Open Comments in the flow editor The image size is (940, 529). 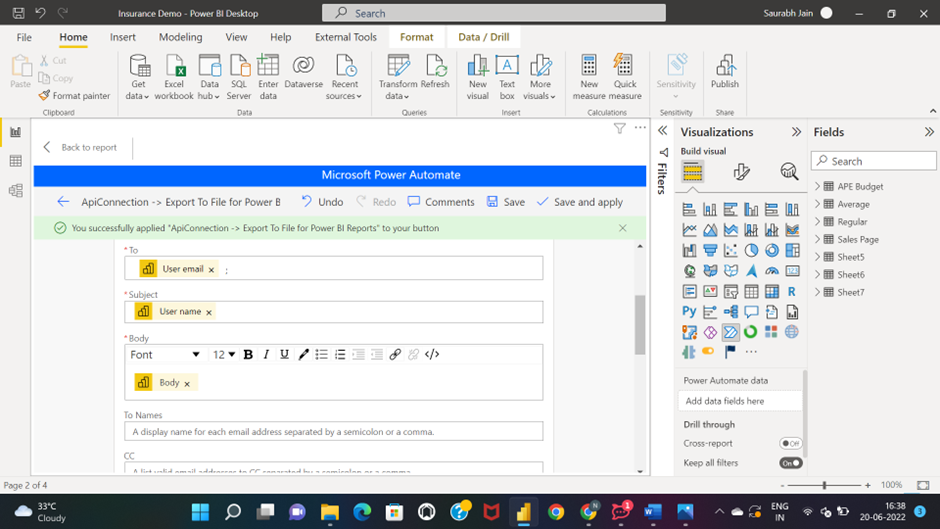coord(441,202)
